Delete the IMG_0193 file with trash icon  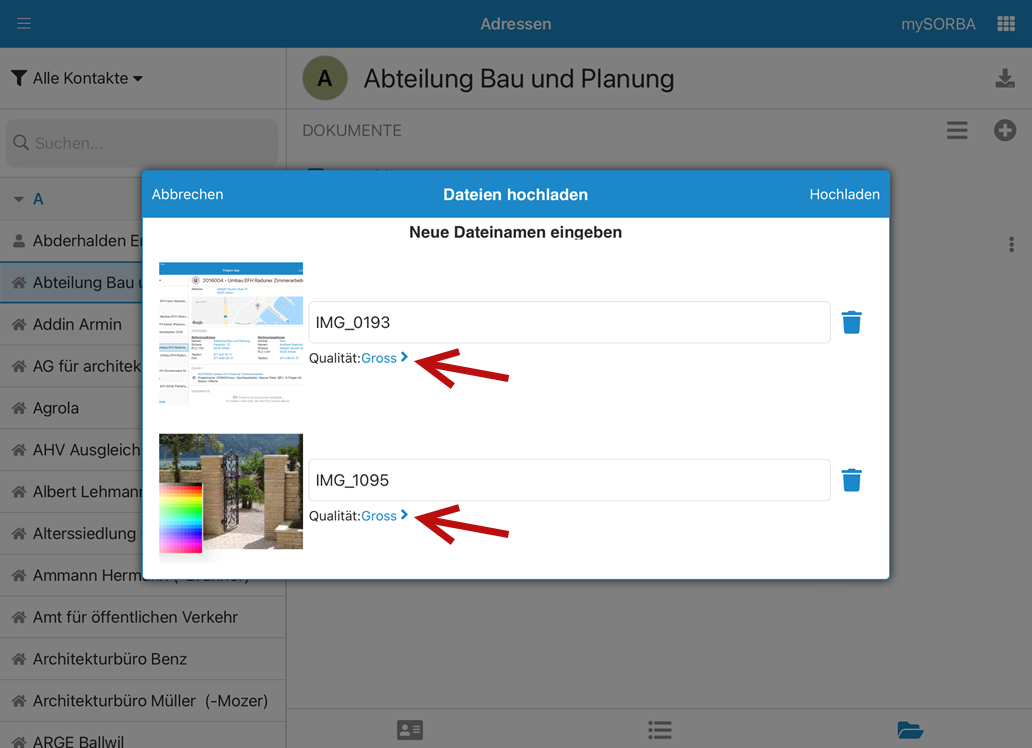pos(851,322)
